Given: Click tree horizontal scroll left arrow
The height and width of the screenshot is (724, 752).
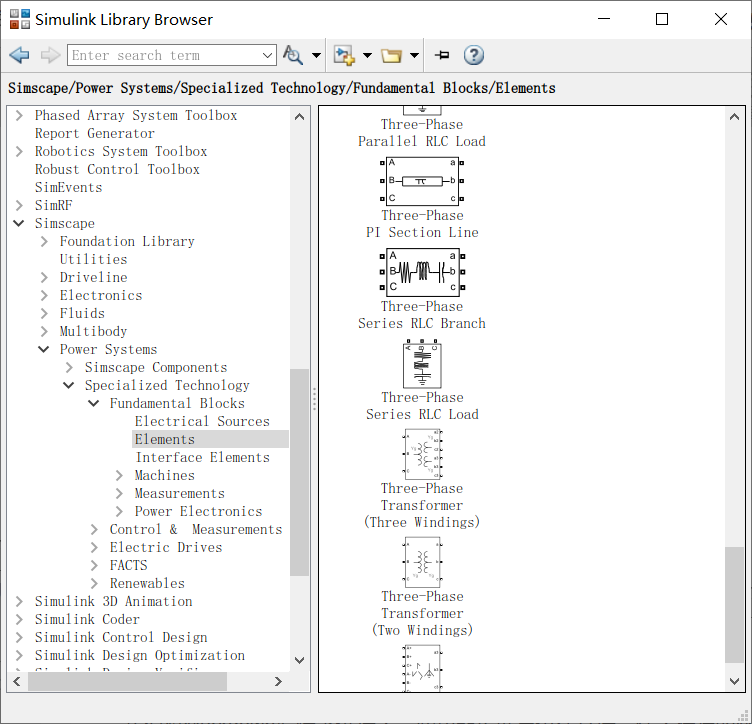Looking at the screenshot, I should click(x=17, y=681).
